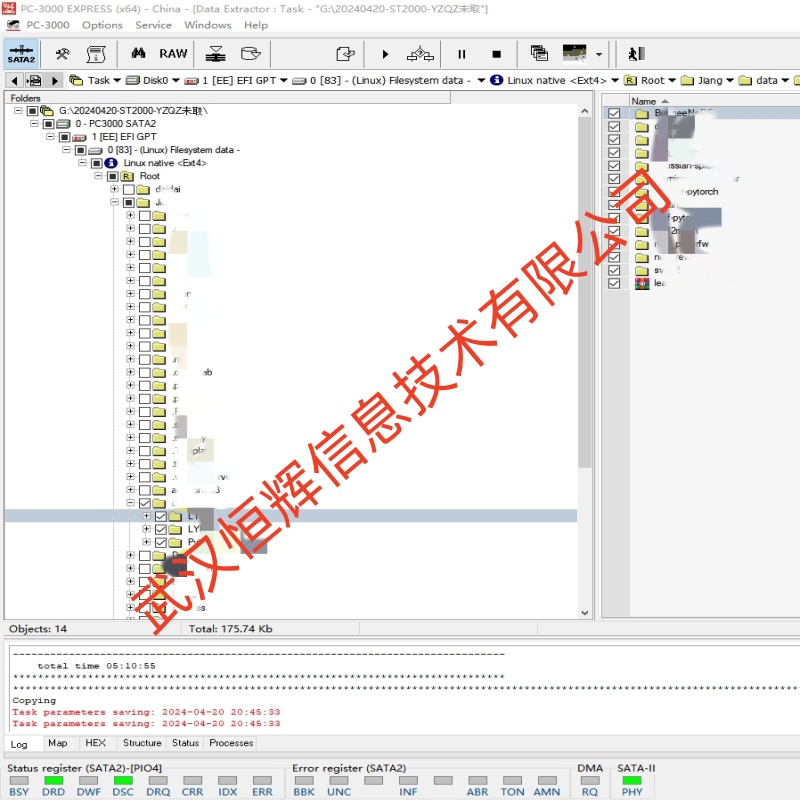Viewport: 800px width, 800px height.
Task: Stop the current task
Action: [496, 54]
